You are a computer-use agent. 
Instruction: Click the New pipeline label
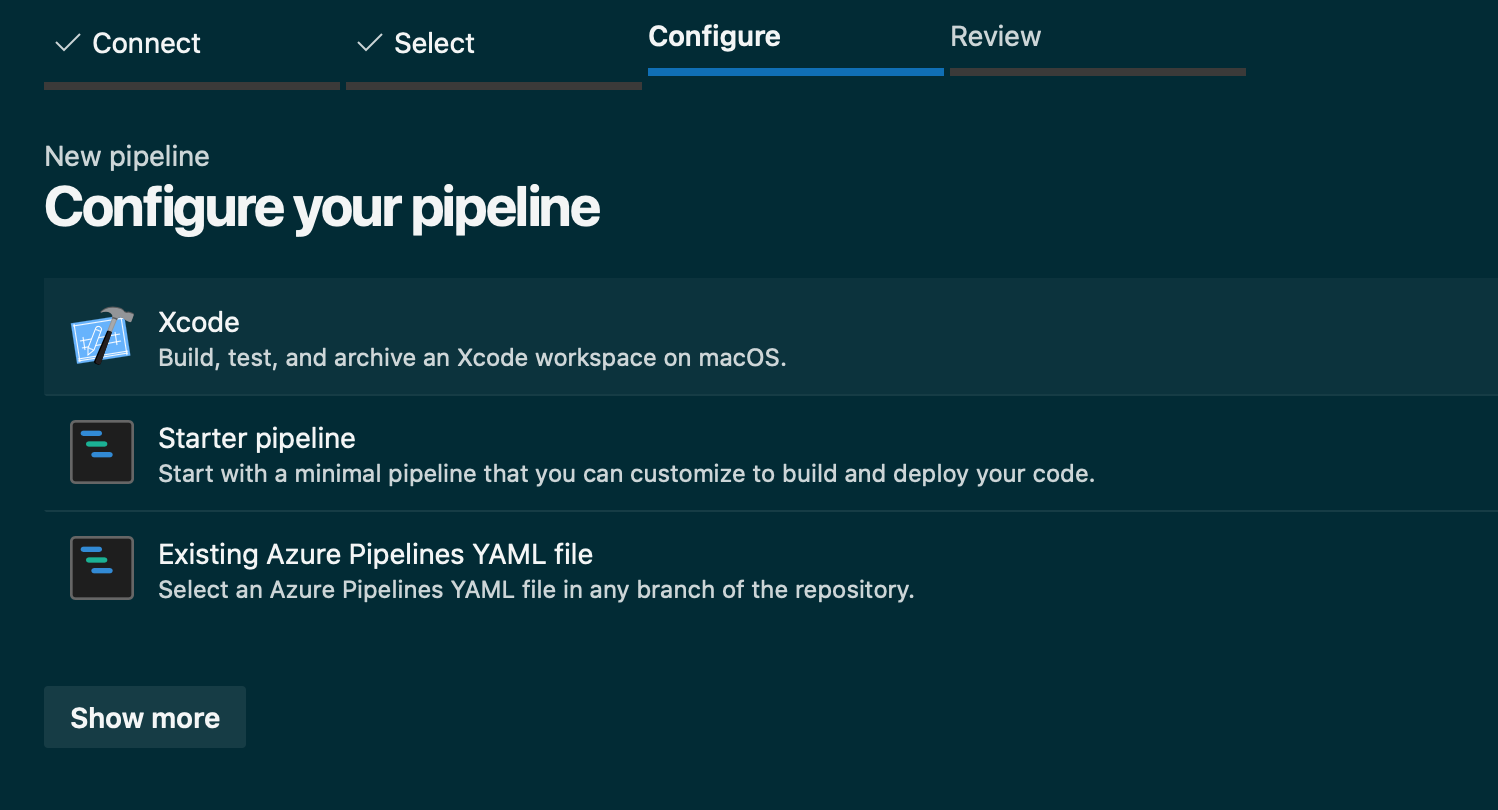tap(126, 156)
